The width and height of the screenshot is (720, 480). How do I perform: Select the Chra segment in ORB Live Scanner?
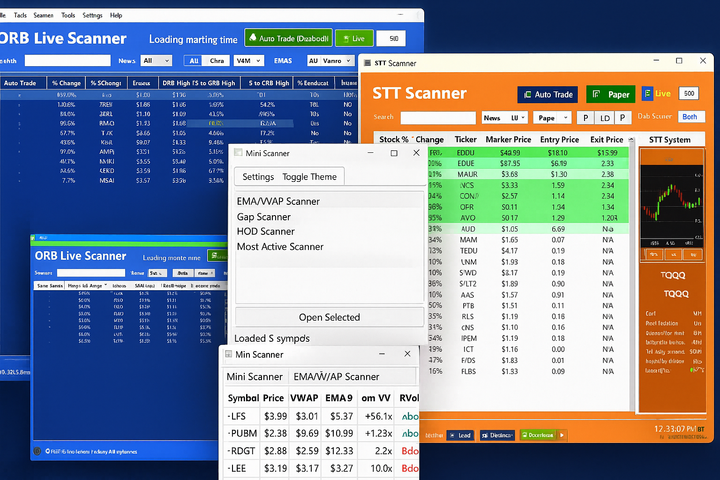[x=217, y=61]
